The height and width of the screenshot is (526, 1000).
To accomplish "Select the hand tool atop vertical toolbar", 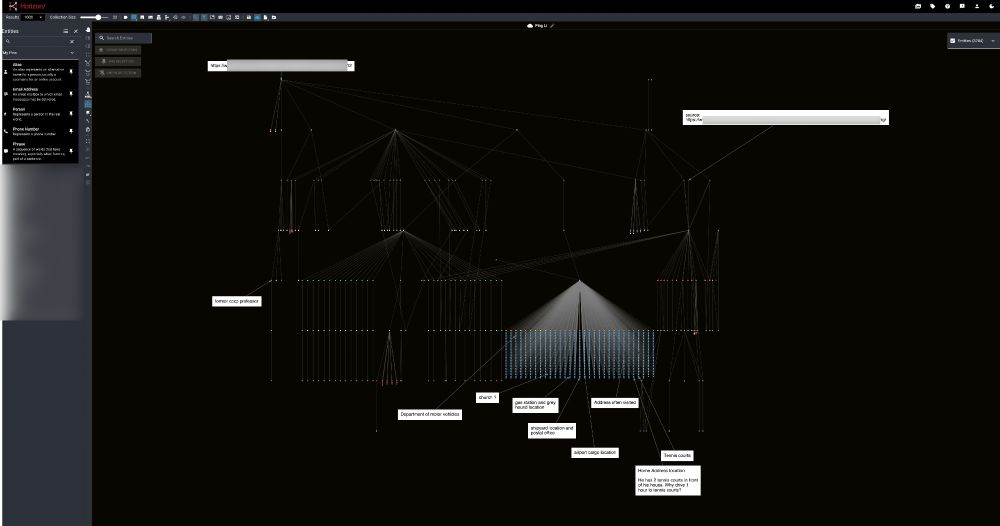I will pos(88,30).
